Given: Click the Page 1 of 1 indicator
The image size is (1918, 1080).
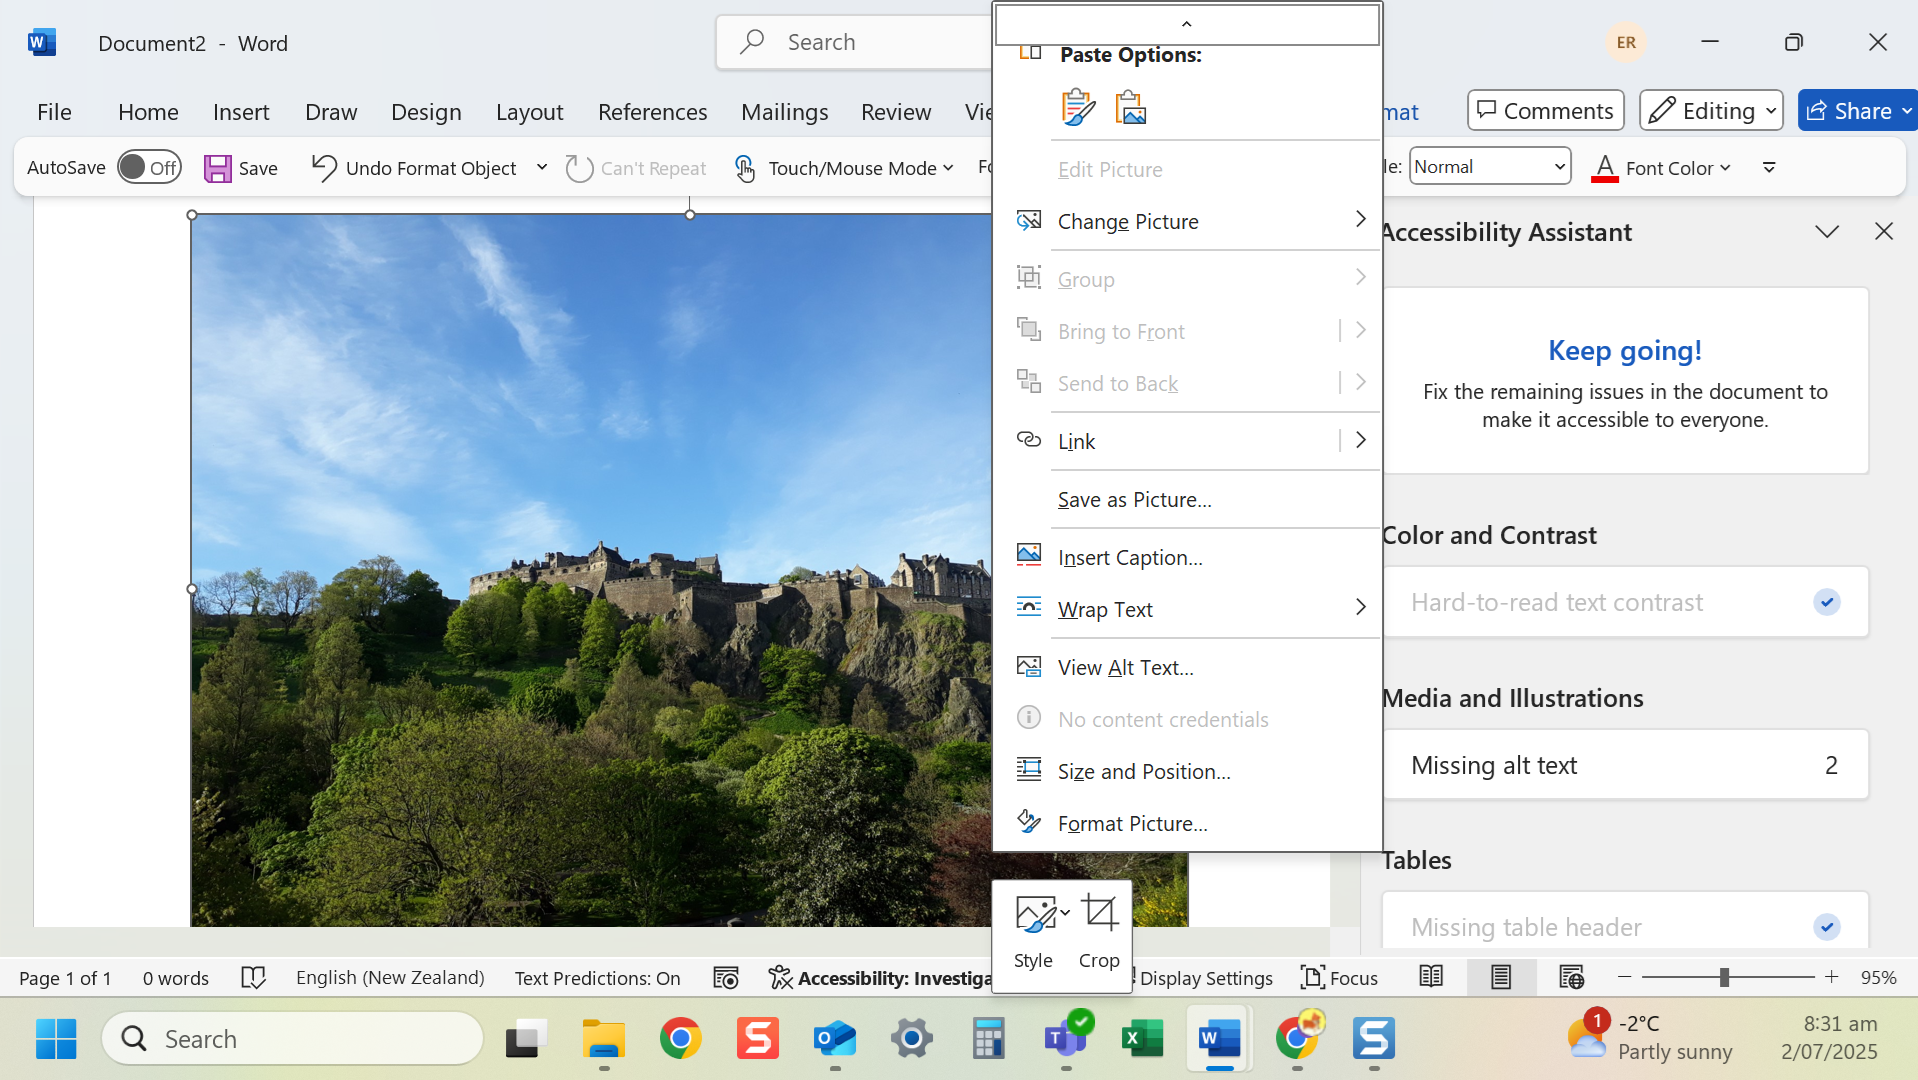Looking at the screenshot, I should [65, 977].
